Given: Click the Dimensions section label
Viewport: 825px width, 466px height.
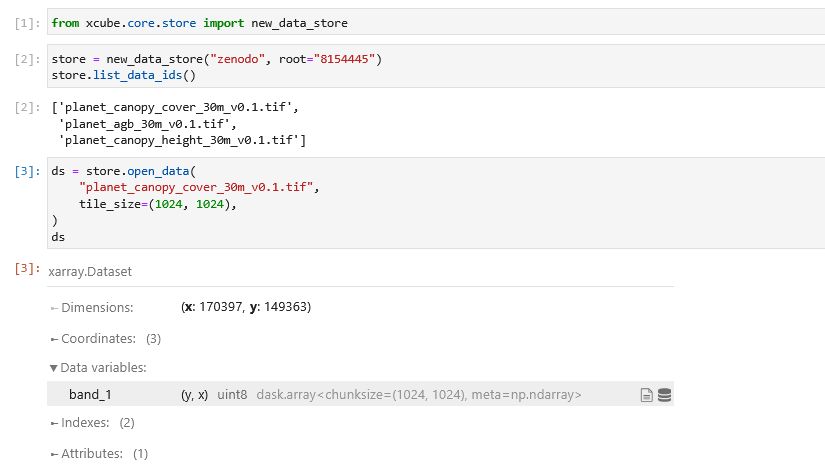Looking at the screenshot, I should (x=96, y=308).
